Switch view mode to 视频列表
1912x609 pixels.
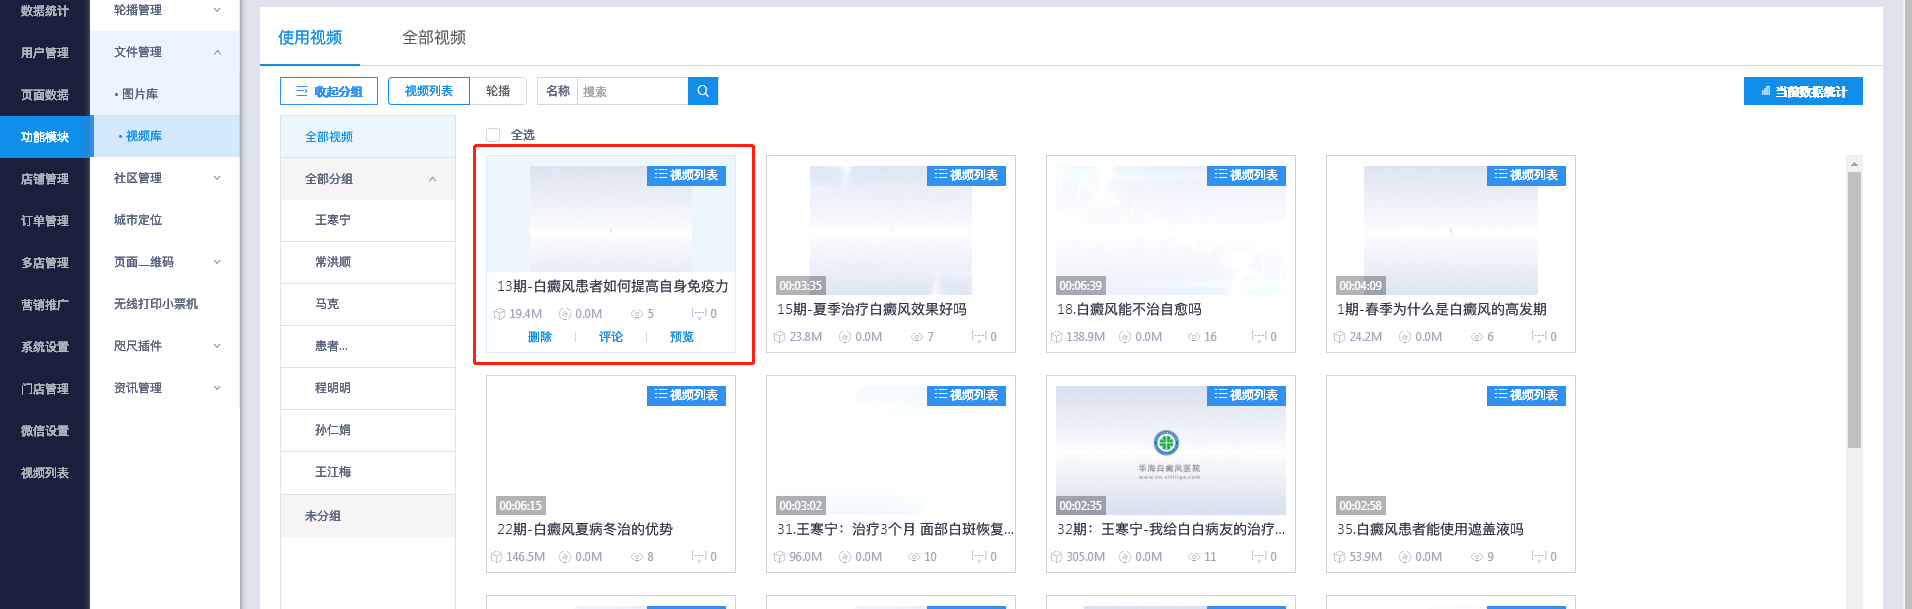tap(429, 91)
